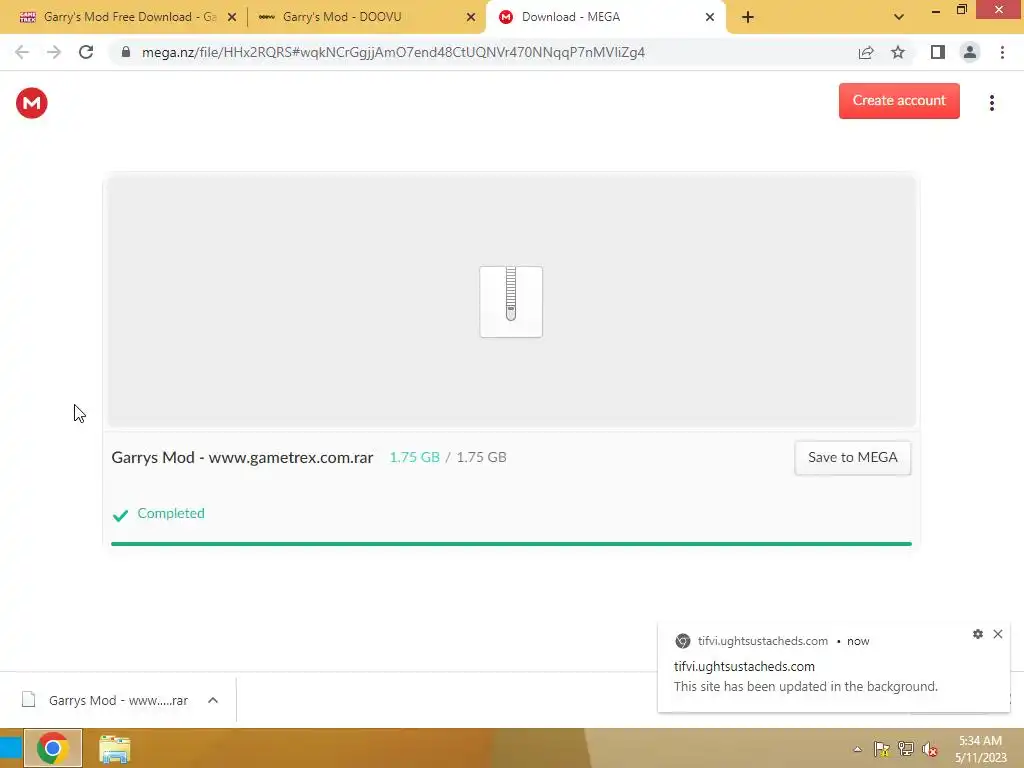Image resolution: width=1024 pixels, height=768 pixels.
Task: Click the tifvi.ughtsustacheds.com notification title
Action: point(744,667)
